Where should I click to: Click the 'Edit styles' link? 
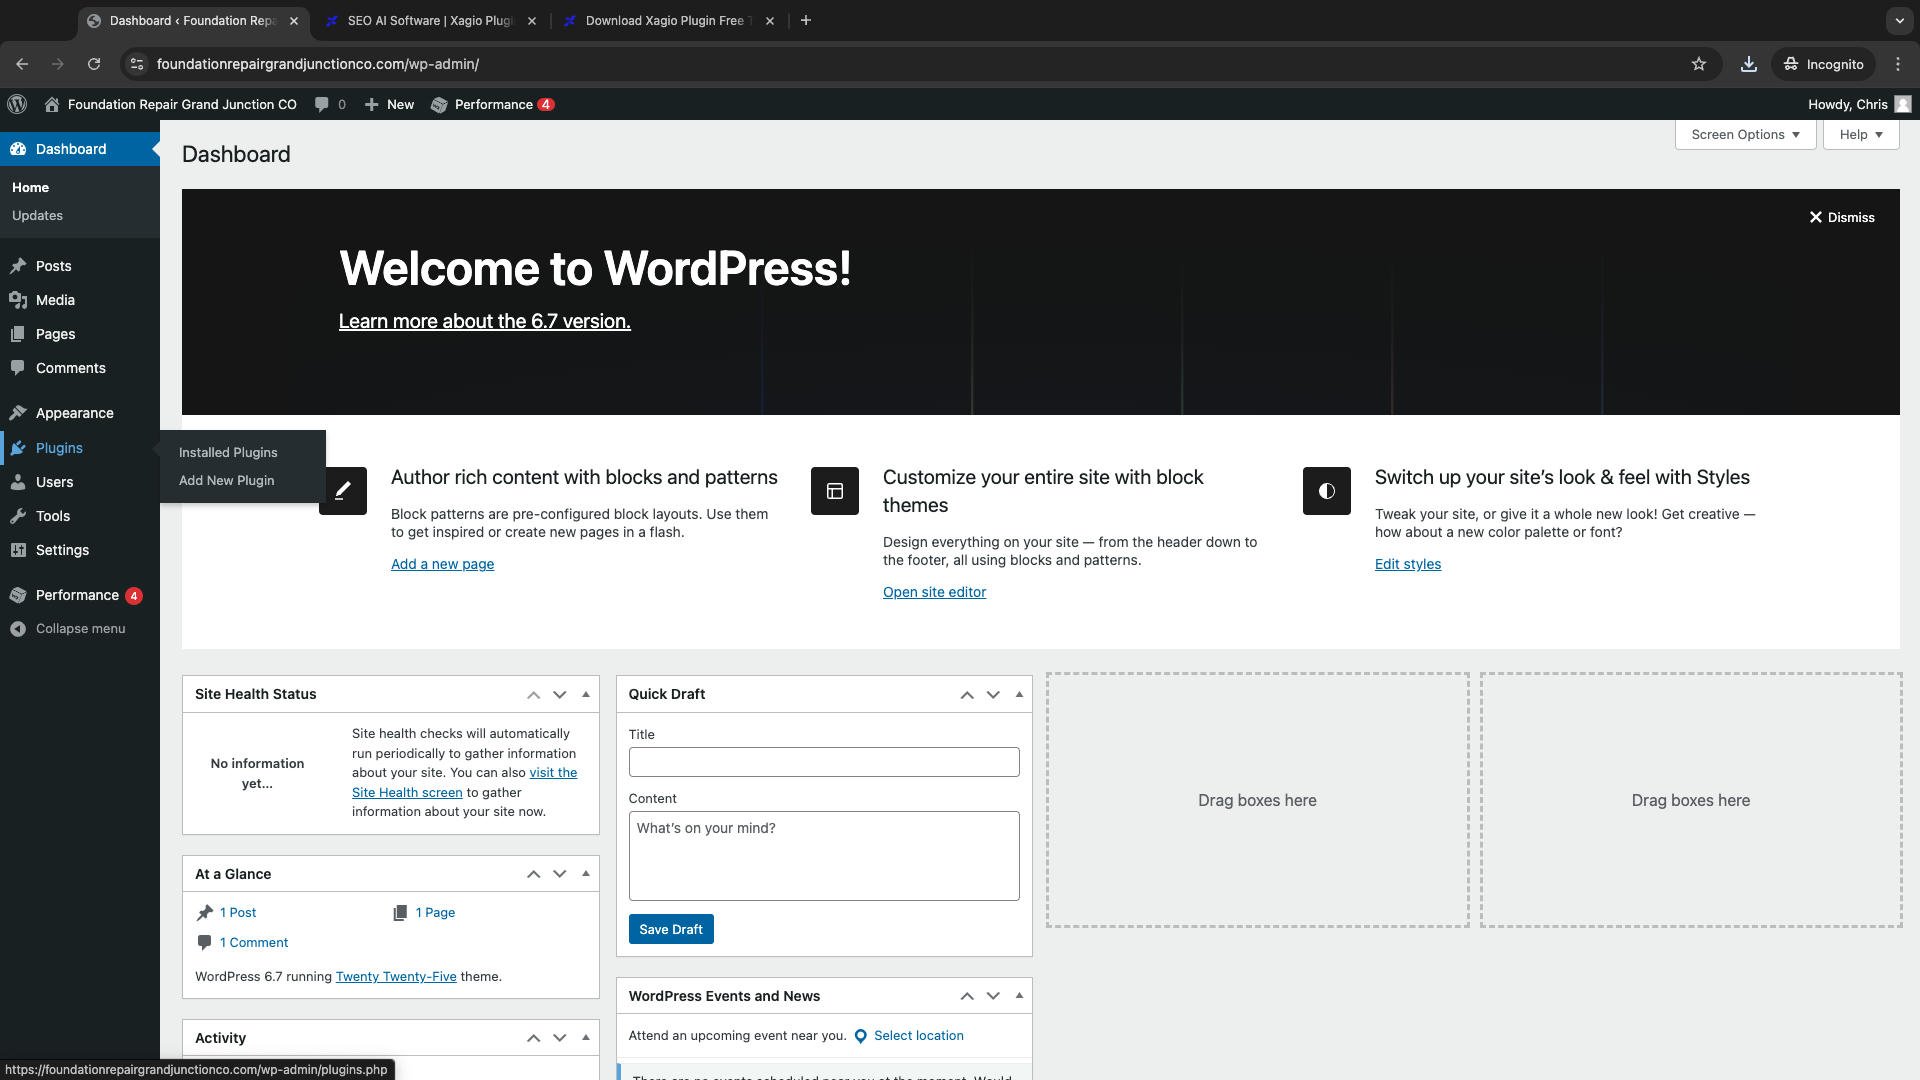1408,564
